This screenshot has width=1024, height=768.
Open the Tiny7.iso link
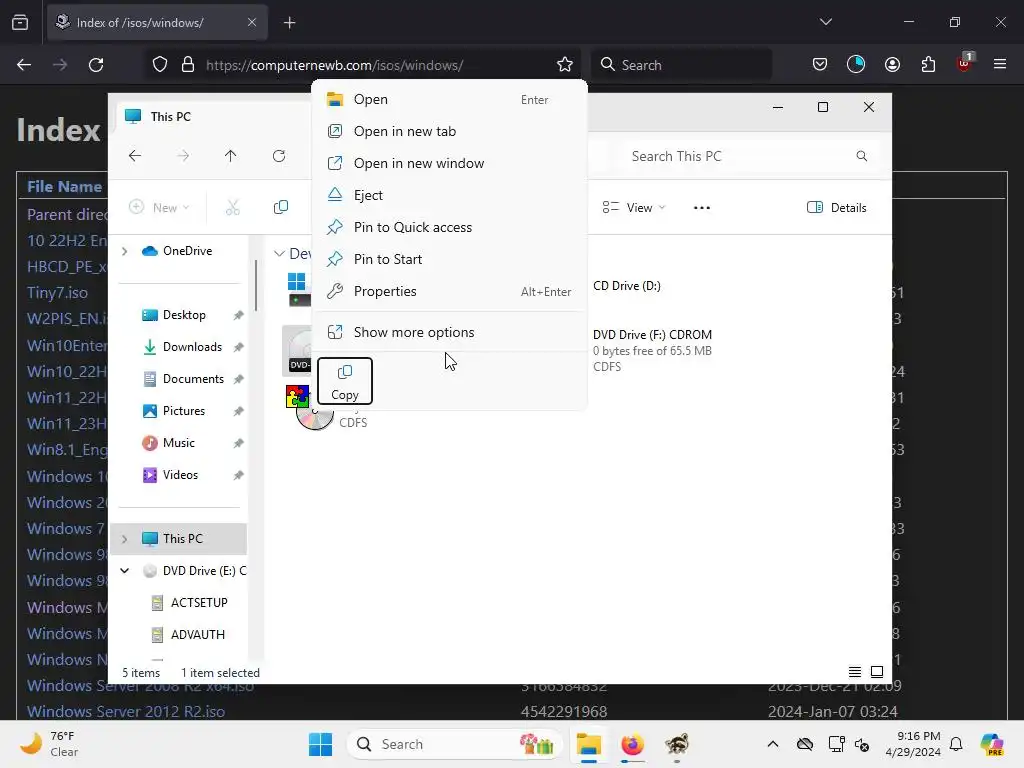click(57, 293)
